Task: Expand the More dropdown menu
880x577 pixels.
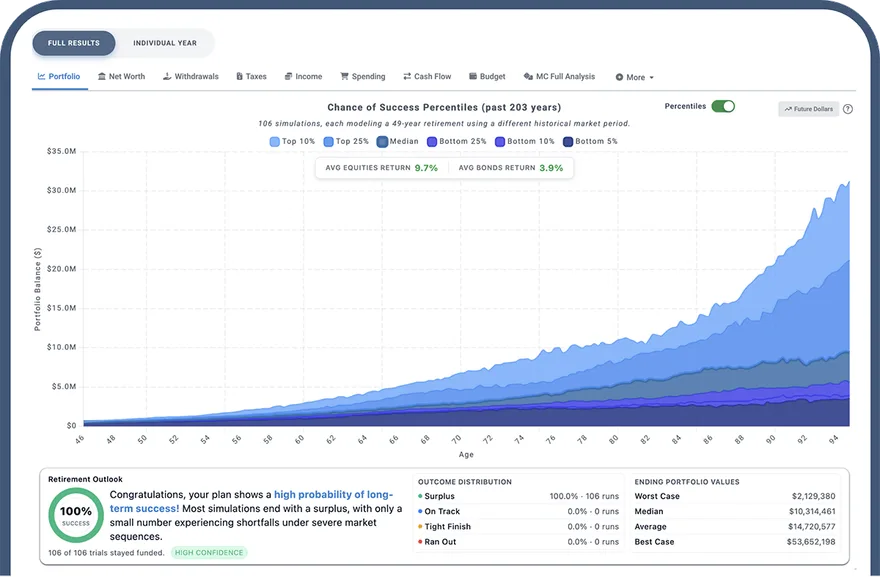Action: point(635,77)
